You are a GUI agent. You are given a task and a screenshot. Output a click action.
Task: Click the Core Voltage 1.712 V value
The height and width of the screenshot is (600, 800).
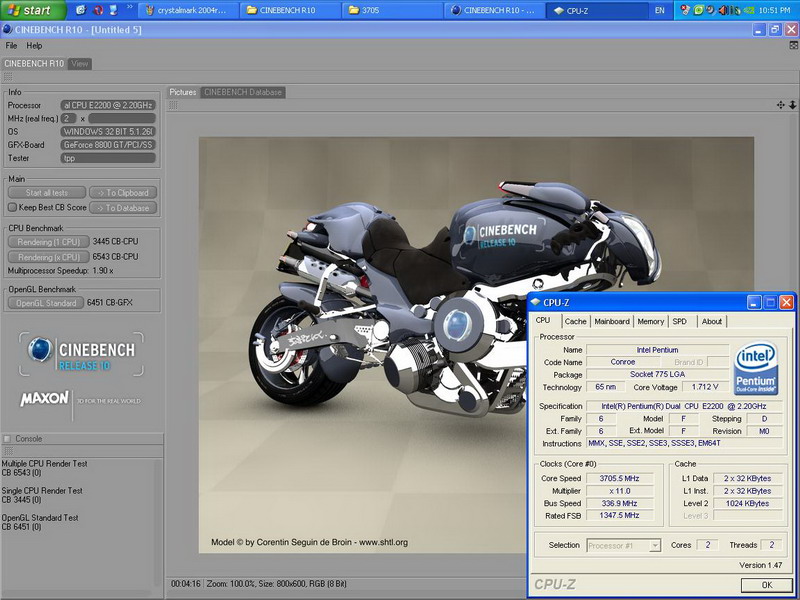pos(705,387)
